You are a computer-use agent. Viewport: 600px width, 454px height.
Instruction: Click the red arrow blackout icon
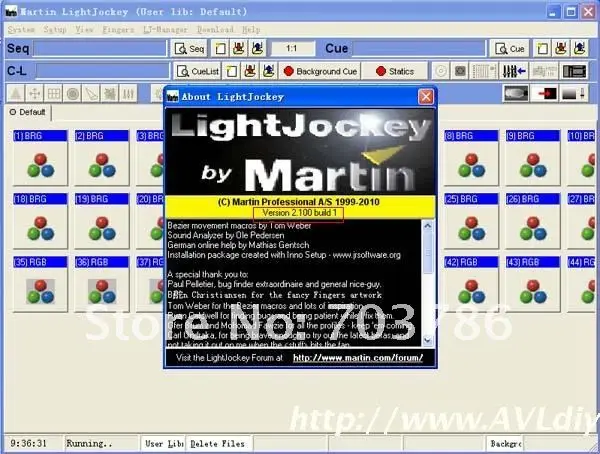545,93
